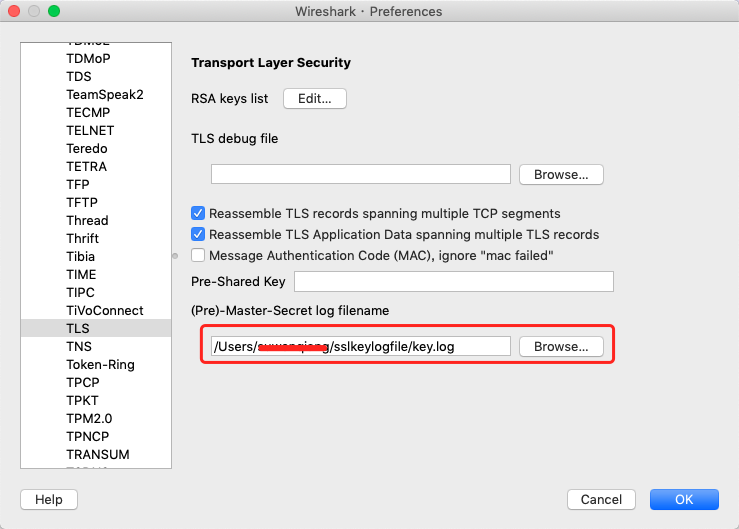This screenshot has height=529, width=739.
Task: Browse for the Master-Secret log file
Action: point(561,347)
